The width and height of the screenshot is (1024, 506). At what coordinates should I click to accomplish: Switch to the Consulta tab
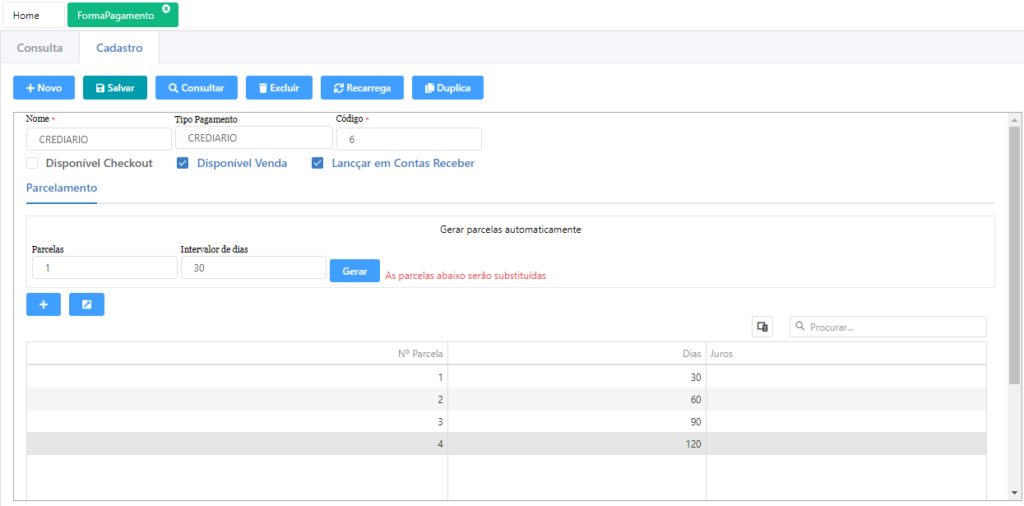pos(40,47)
